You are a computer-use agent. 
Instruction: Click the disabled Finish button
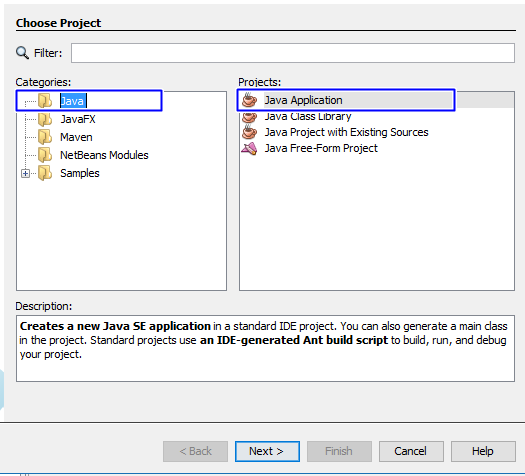(x=339, y=451)
